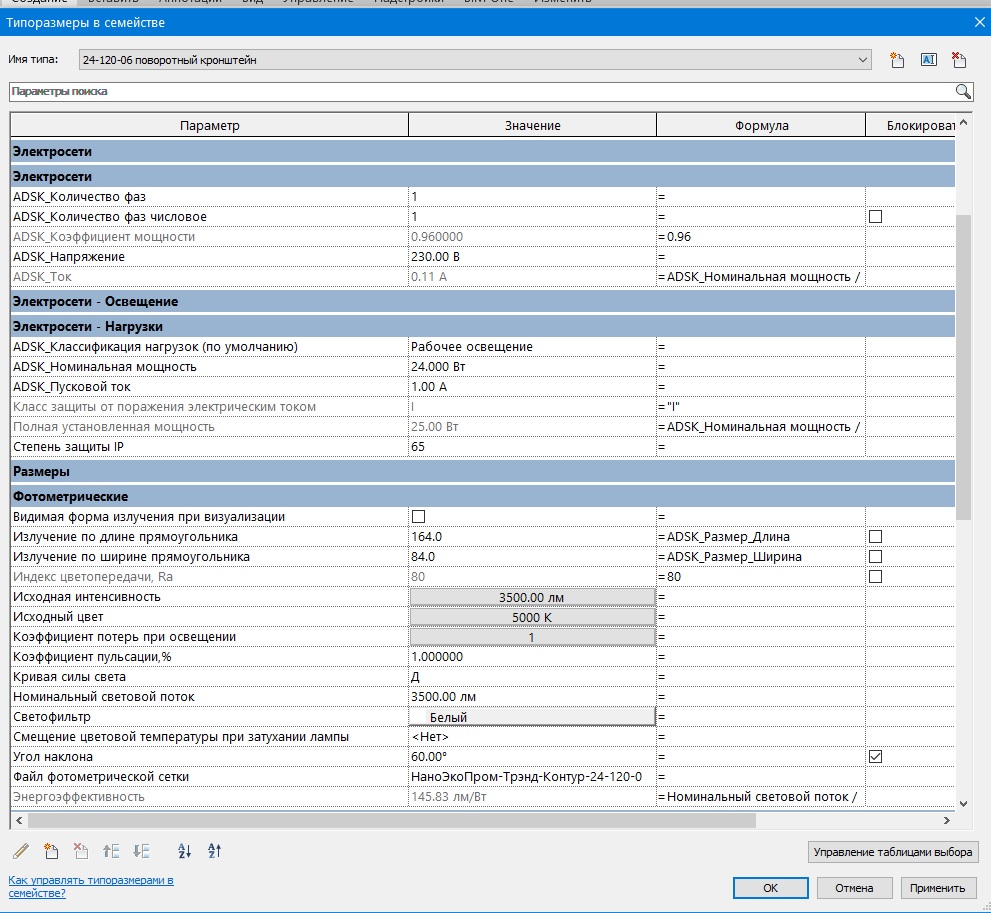Toggle lock for Индекс цветопередачи, Ra
This screenshot has height=913, width=991.
pyautogui.click(x=875, y=576)
